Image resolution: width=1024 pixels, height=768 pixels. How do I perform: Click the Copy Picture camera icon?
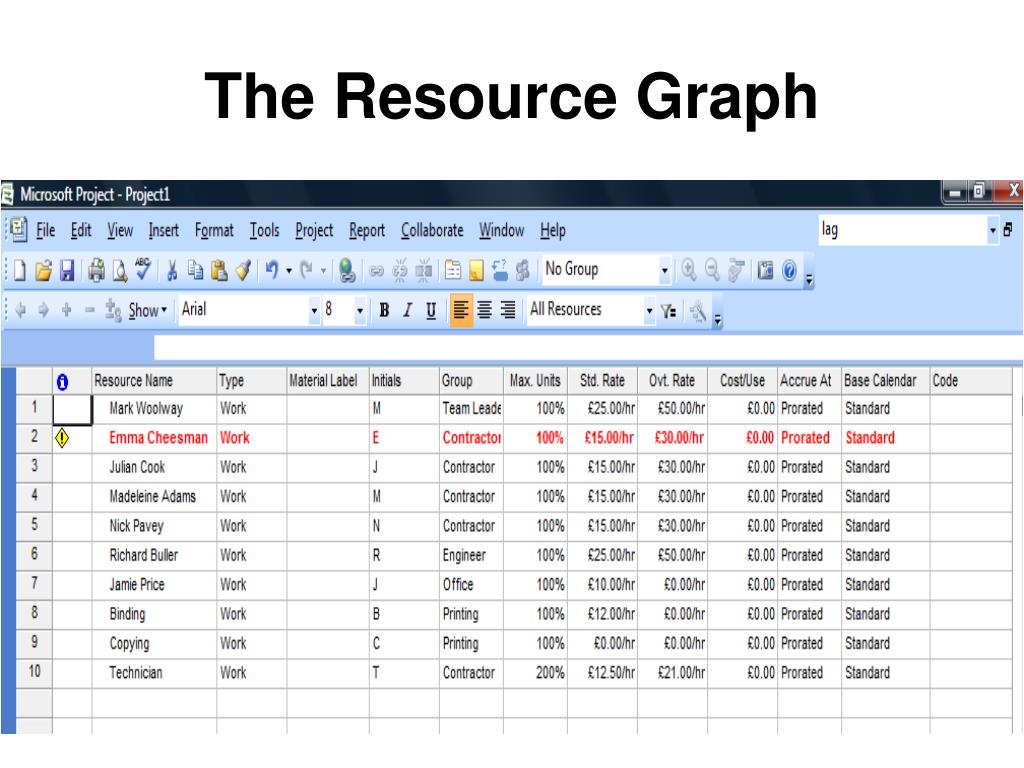[x=765, y=270]
